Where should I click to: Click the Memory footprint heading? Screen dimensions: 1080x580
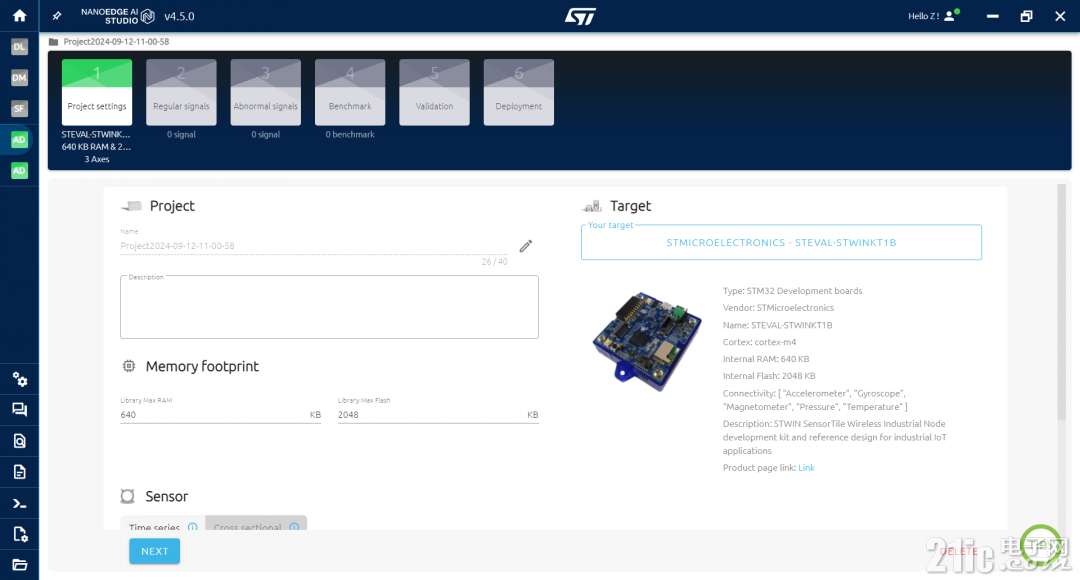202,366
